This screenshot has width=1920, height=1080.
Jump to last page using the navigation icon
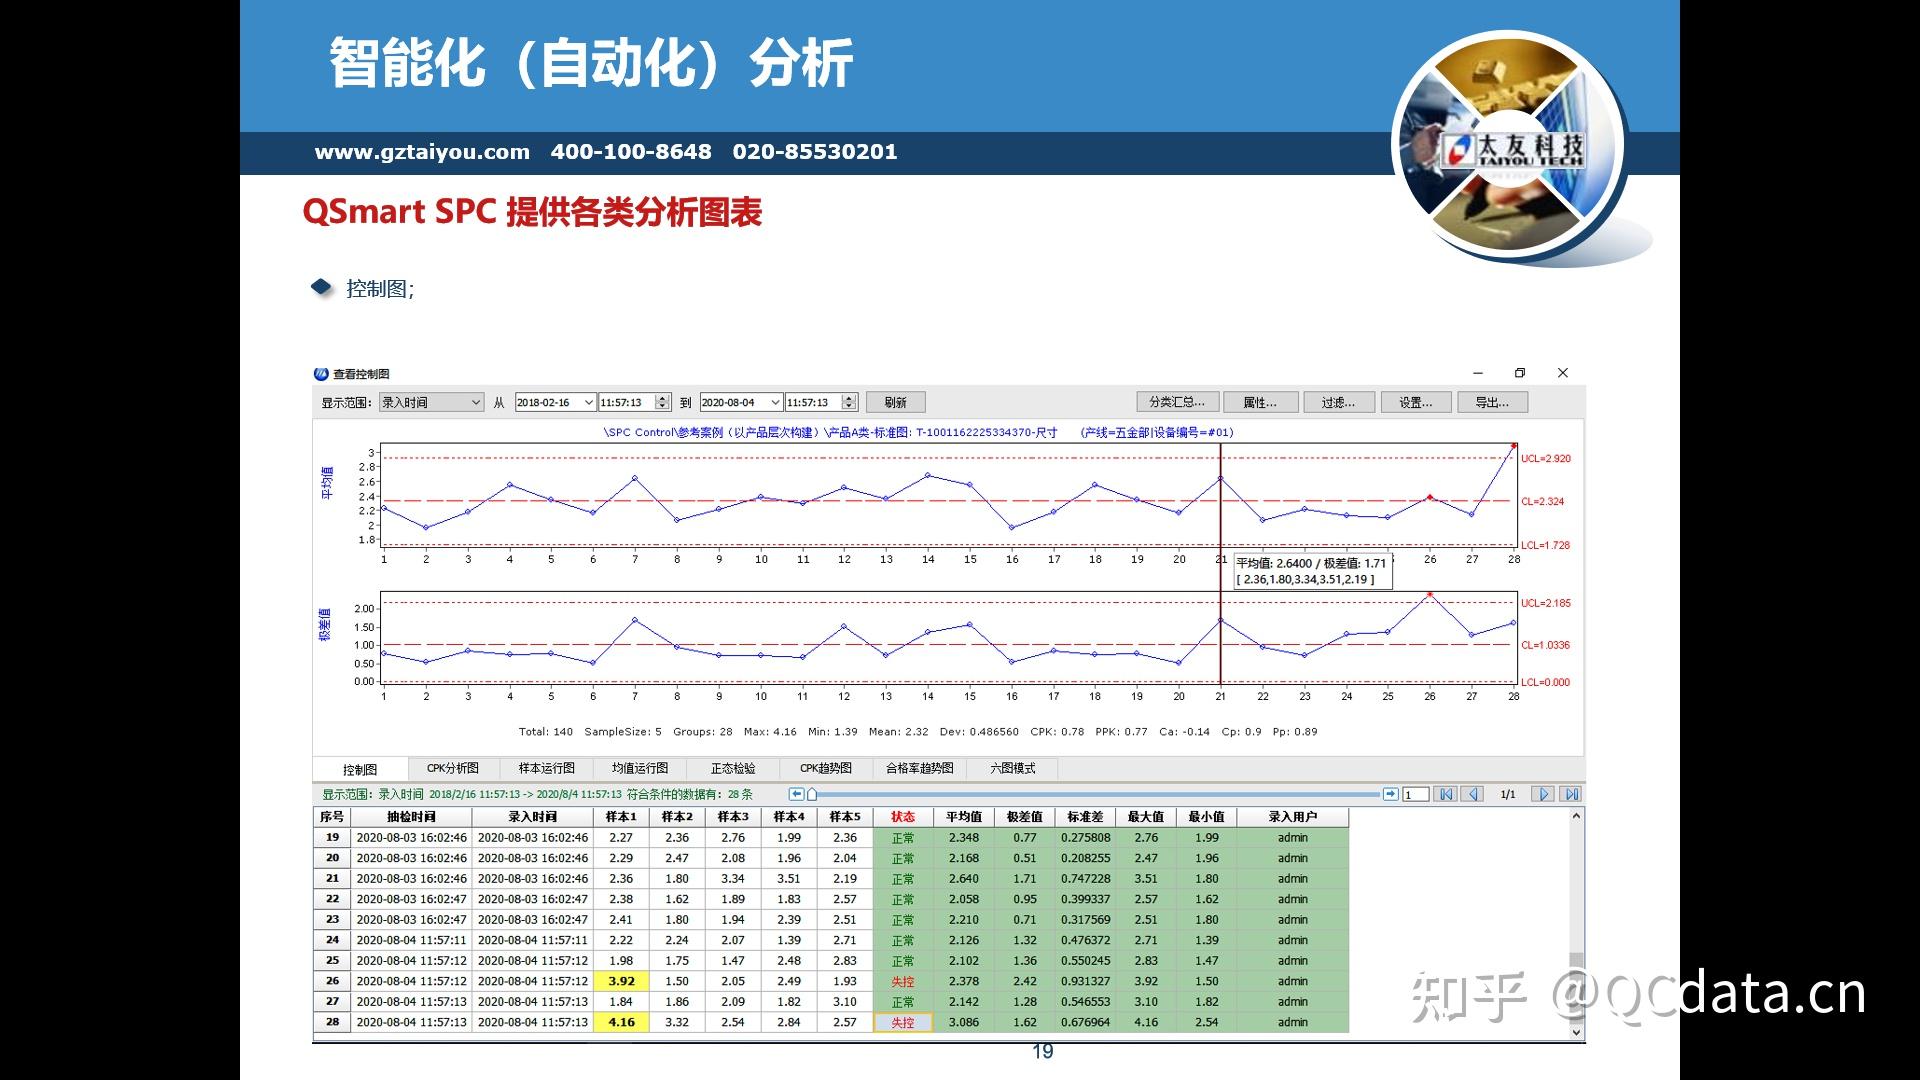(x=1571, y=793)
